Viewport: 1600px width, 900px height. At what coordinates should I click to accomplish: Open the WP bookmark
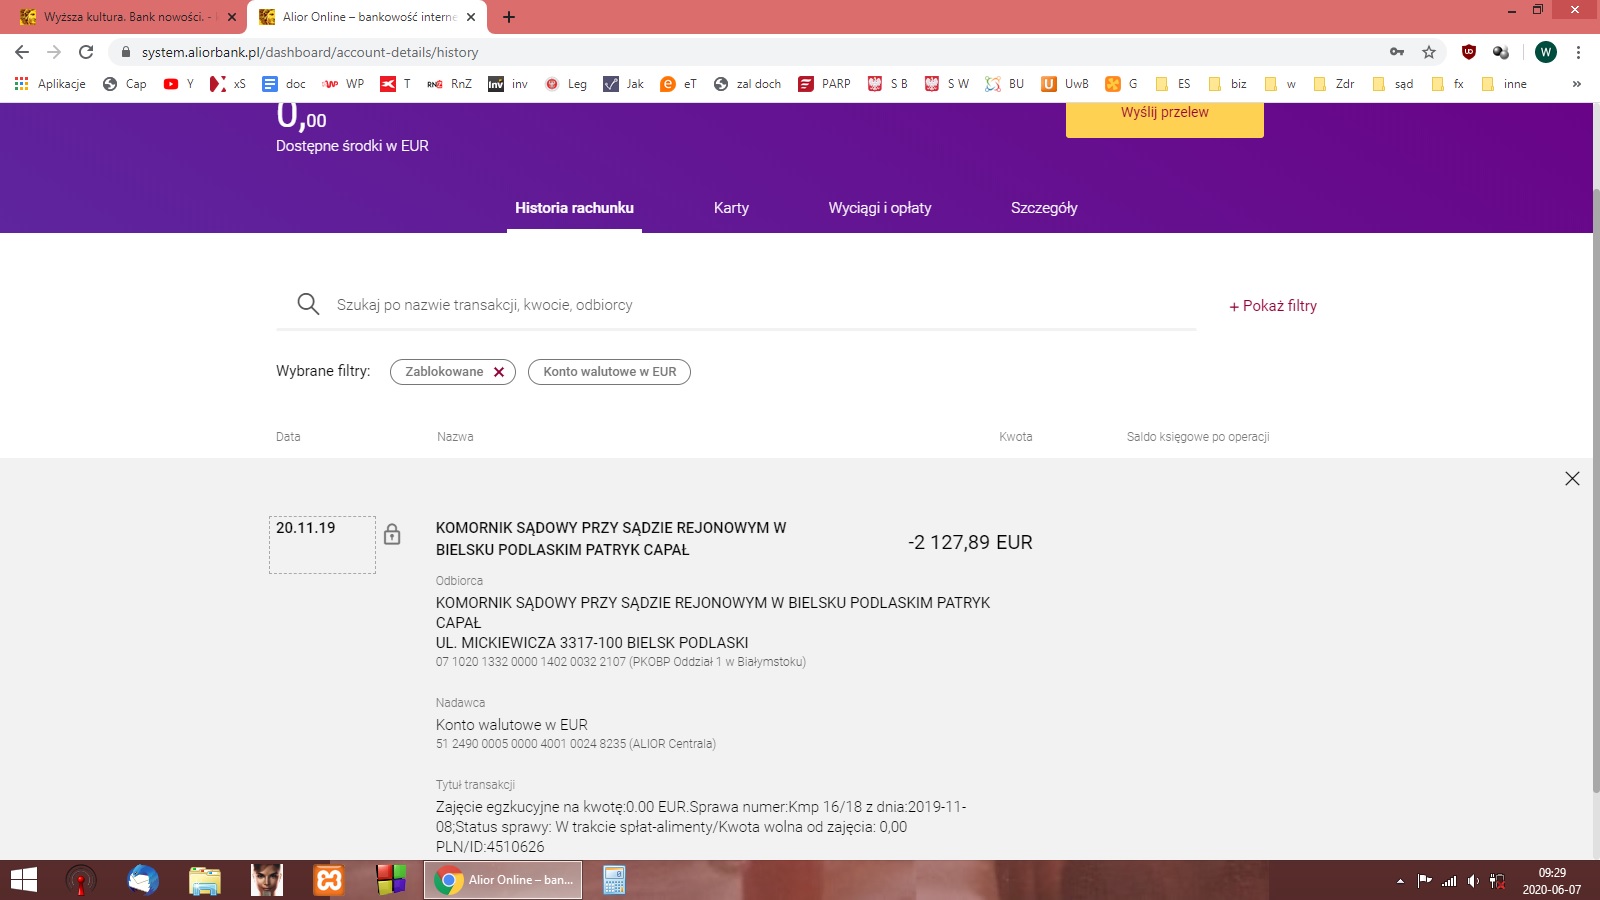(343, 84)
